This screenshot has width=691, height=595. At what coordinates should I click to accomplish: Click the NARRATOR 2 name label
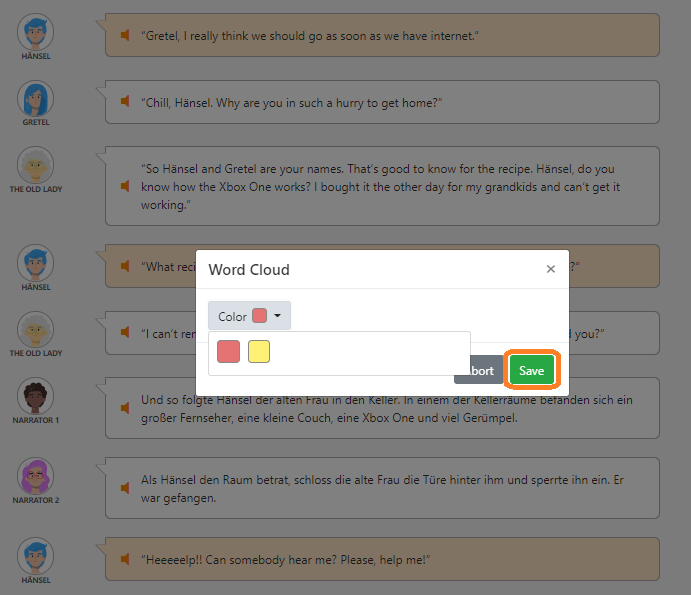point(36,500)
